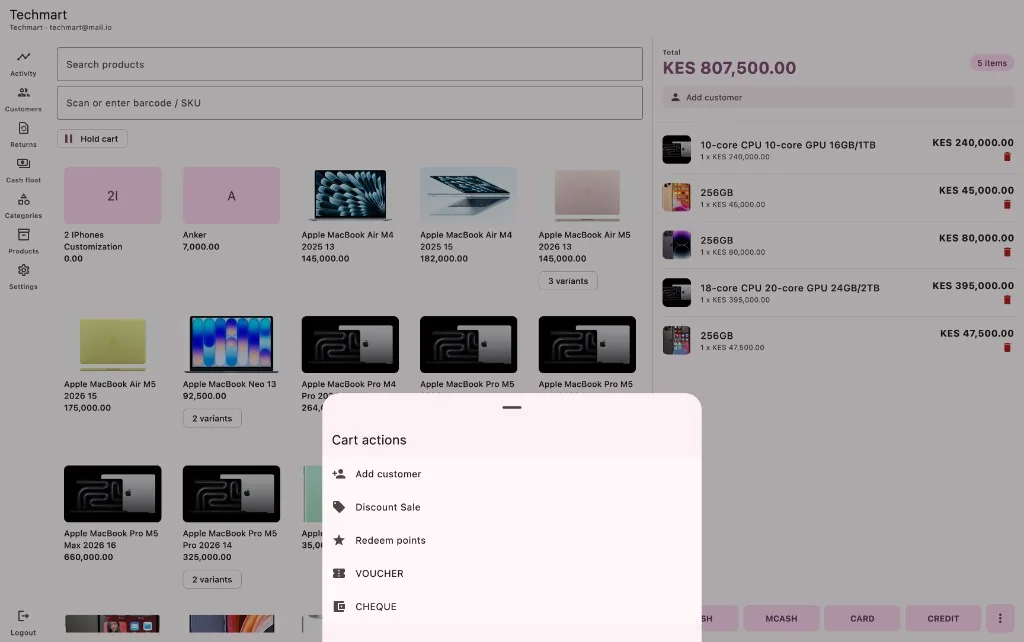Open the Cash float sidebar icon

(x=24, y=163)
